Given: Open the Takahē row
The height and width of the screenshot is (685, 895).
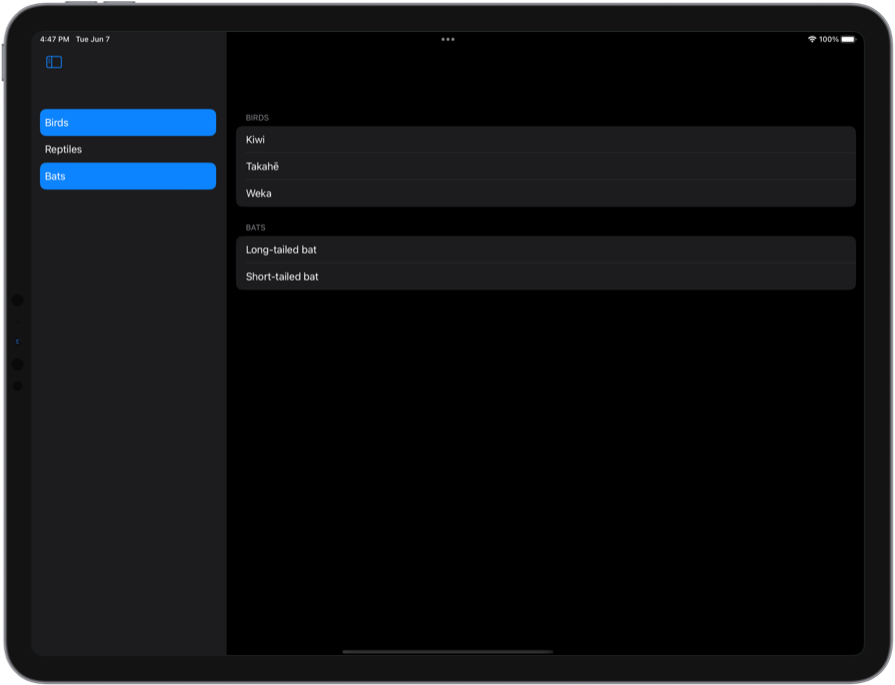Looking at the screenshot, I should click(546, 166).
